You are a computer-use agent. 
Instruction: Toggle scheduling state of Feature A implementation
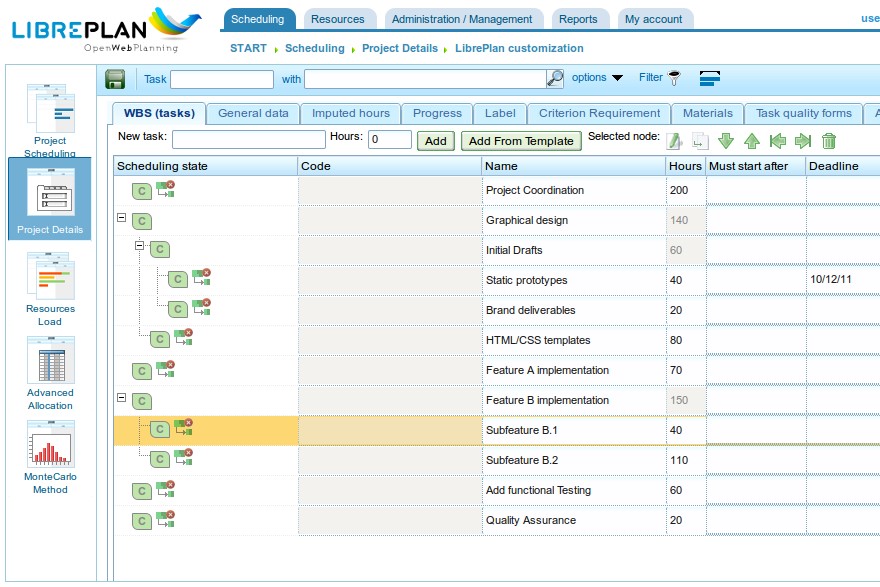coord(142,371)
